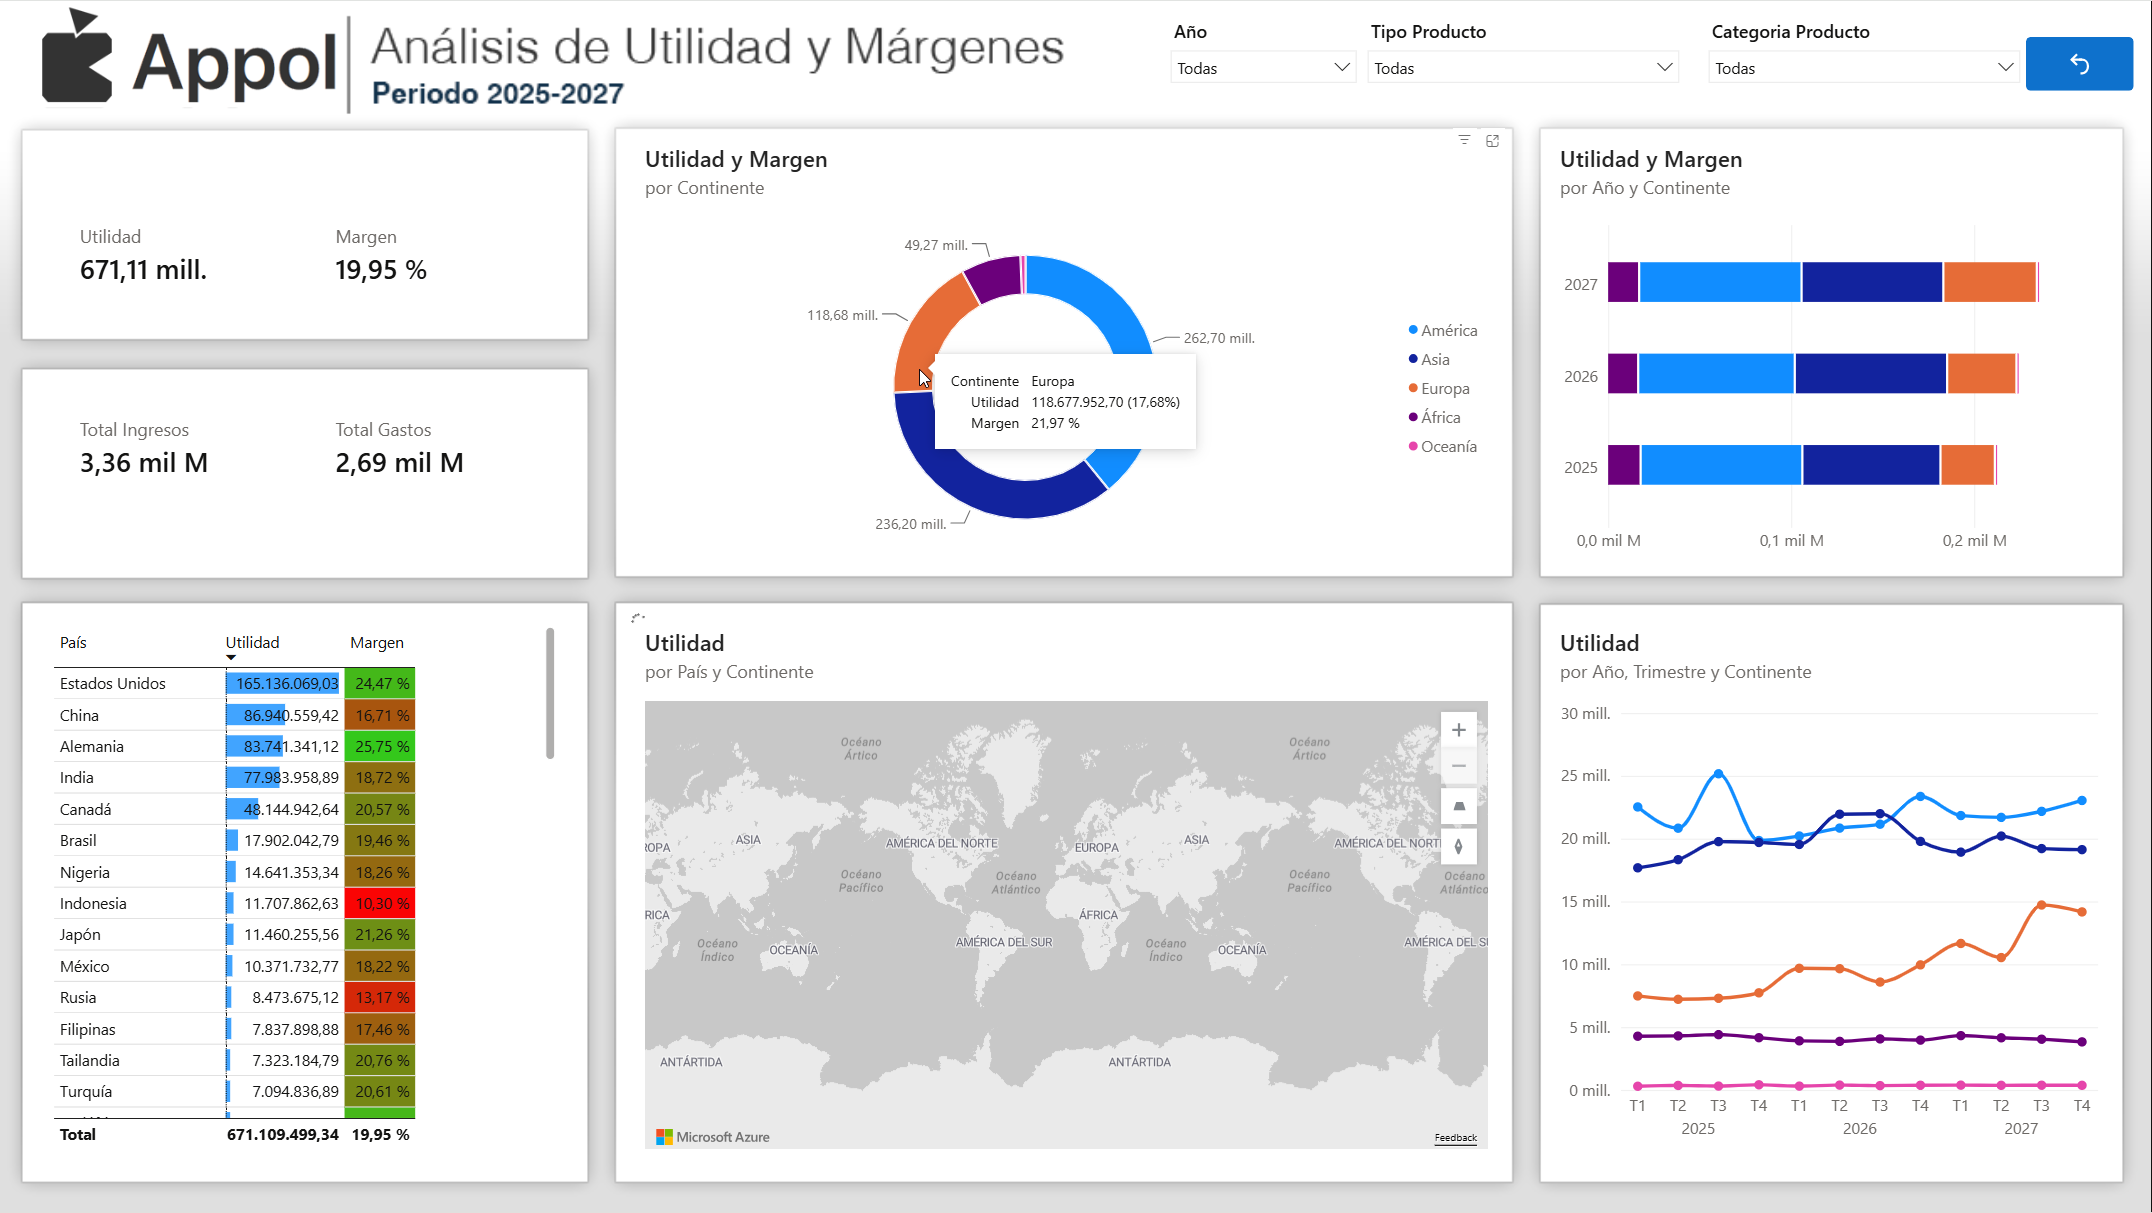The image size is (2152, 1213).
Task: Open the Año dropdown
Action: point(1263,68)
